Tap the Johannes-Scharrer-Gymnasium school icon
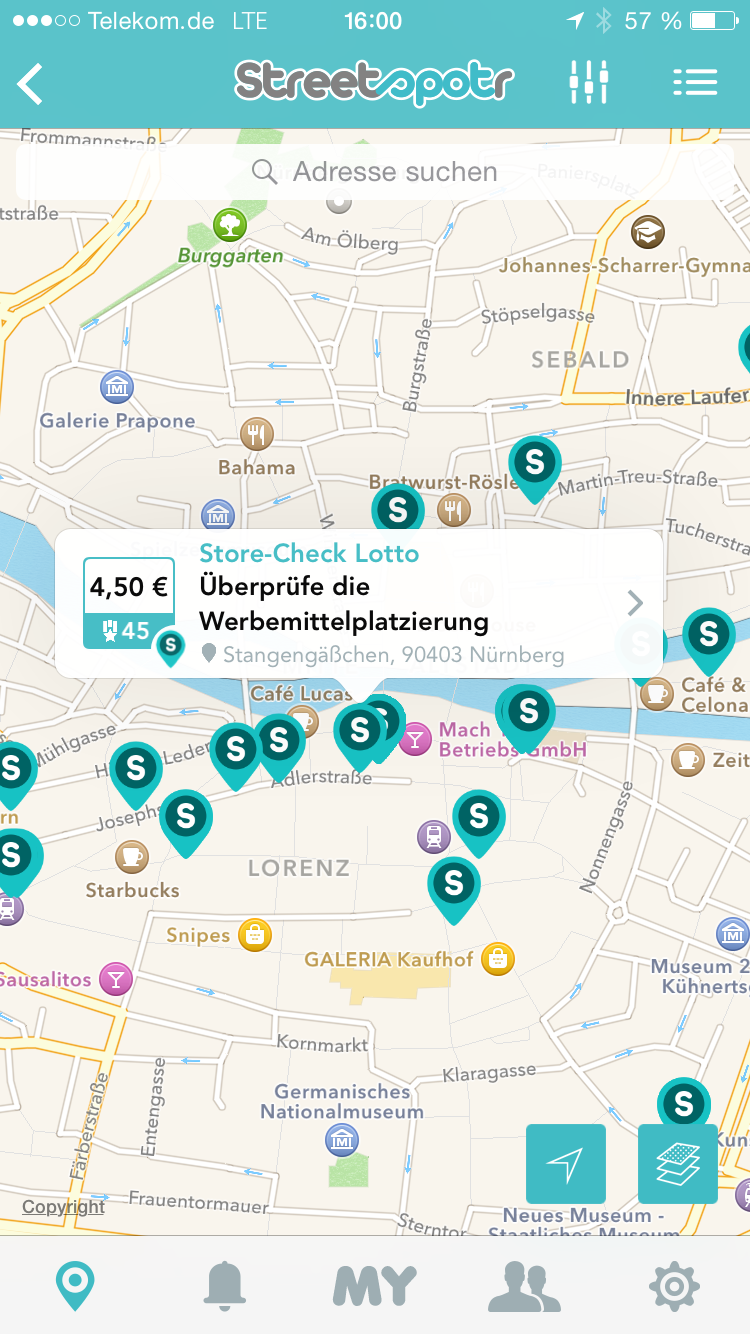 click(x=648, y=233)
